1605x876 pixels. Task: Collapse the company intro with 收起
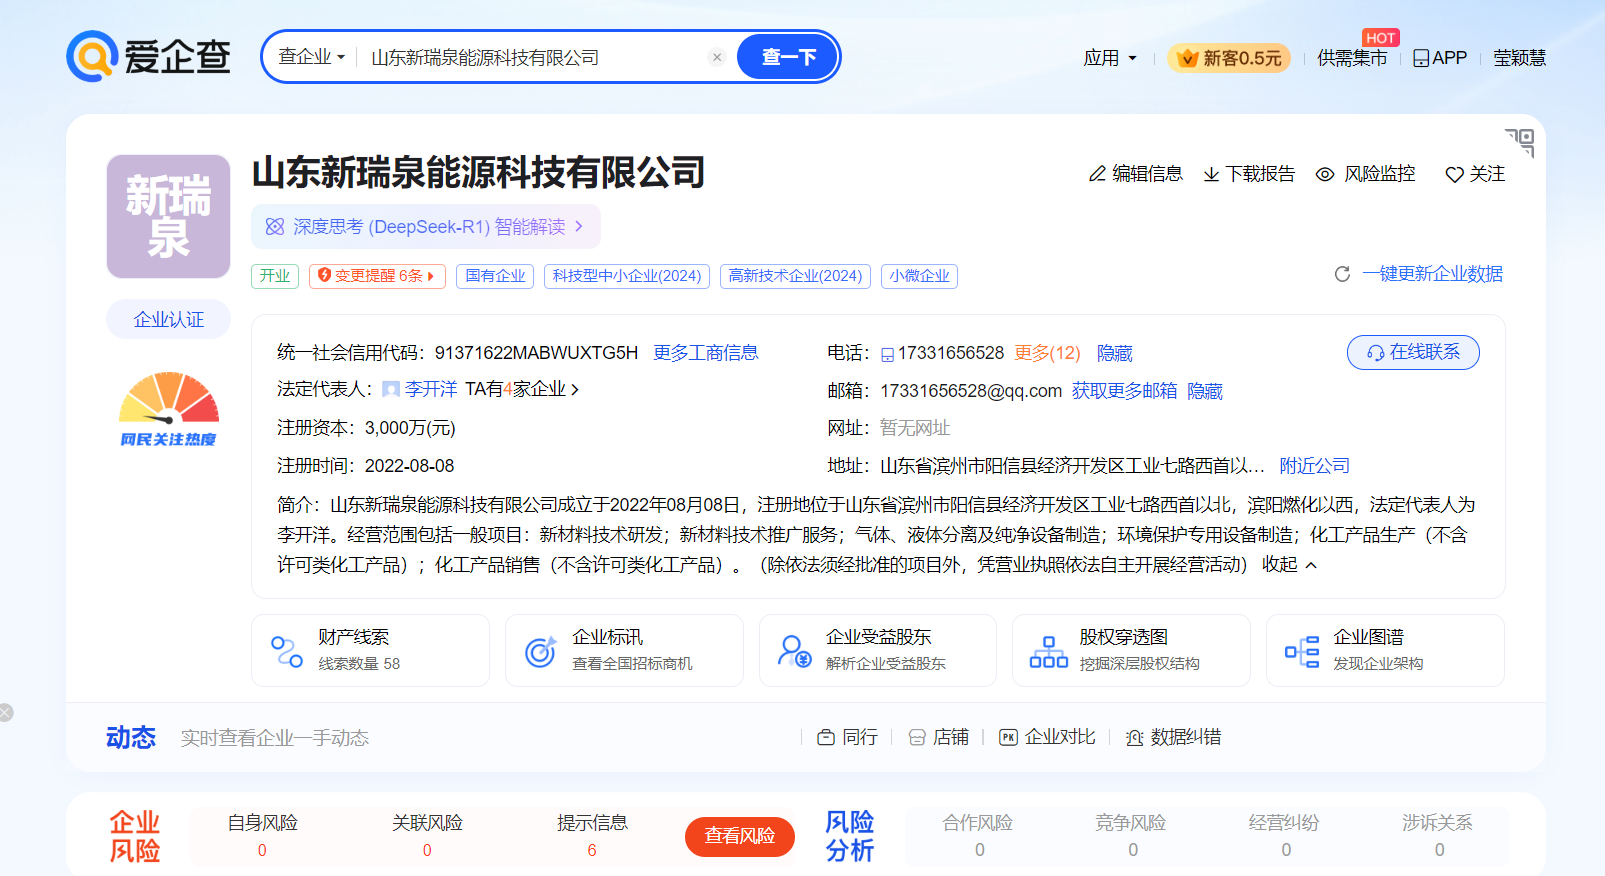[1289, 565]
